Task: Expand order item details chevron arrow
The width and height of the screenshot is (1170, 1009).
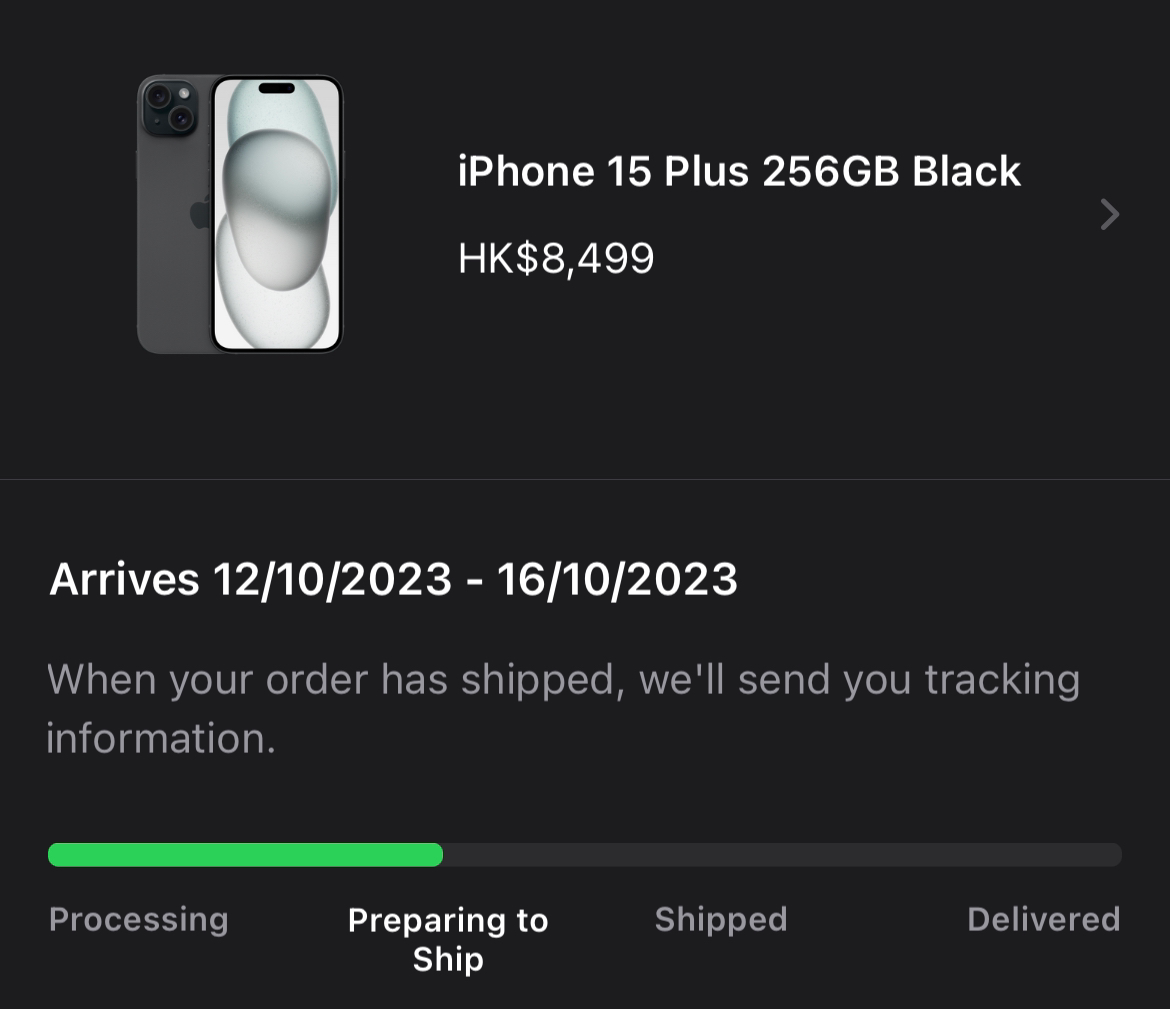Action: (x=1110, y=214)
